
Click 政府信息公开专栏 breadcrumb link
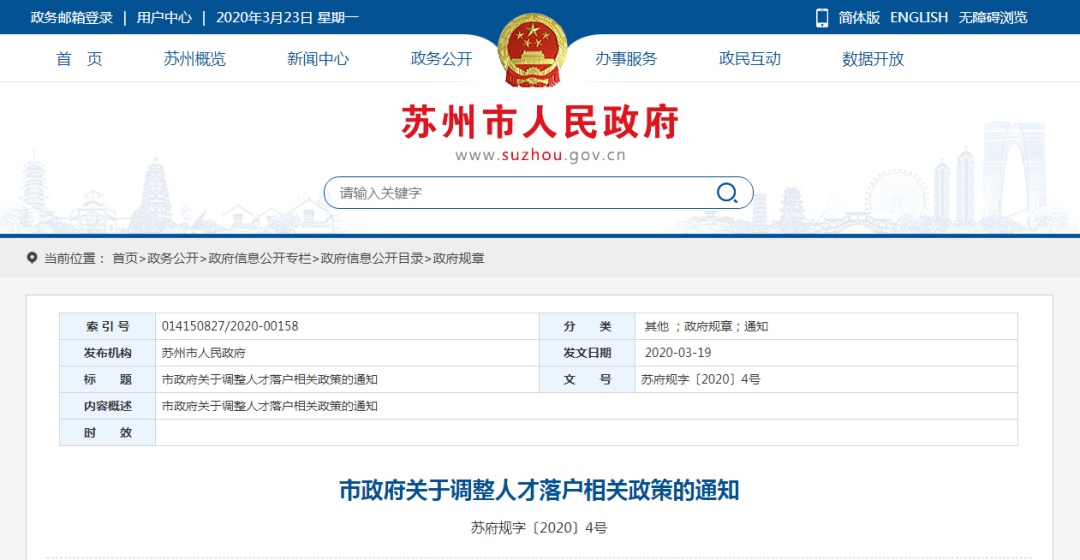(260, 258)
